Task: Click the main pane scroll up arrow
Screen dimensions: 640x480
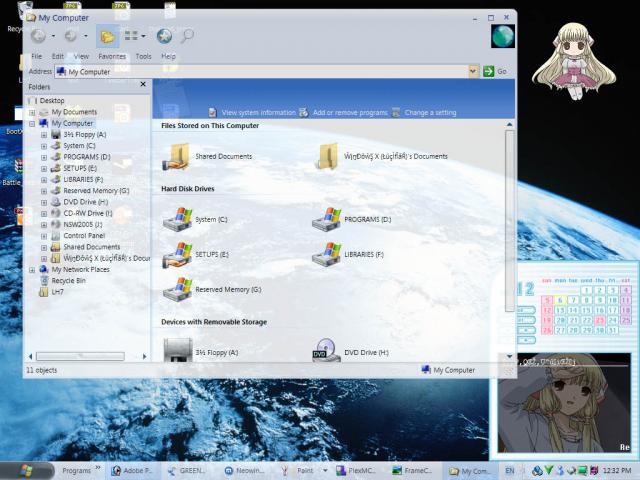Action: tap(509, 124)
